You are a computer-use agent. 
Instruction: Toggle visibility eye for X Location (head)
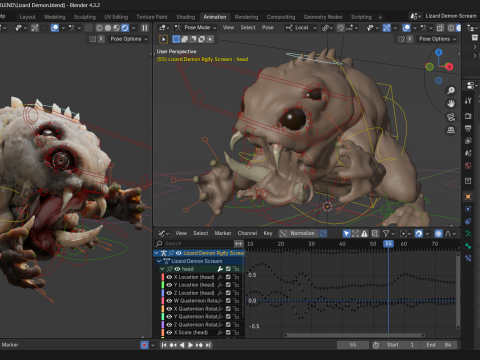[x=169, y=277]
